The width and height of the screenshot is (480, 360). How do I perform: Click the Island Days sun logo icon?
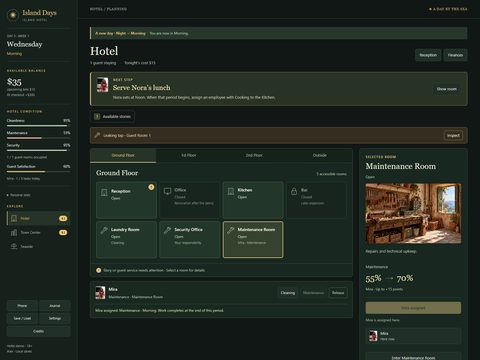[13, 15]
